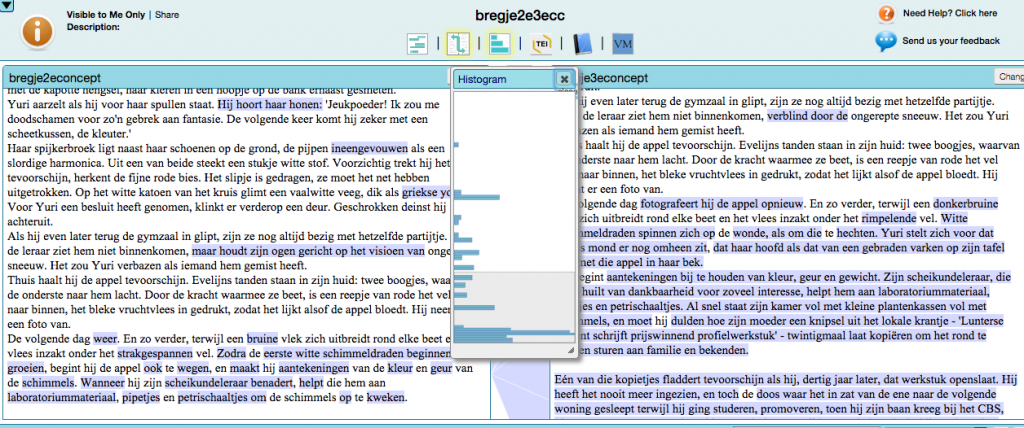Click the Histogram resize grip corner
The width and height of the screenshot is (1024, 428).
(x=571, y=351)
